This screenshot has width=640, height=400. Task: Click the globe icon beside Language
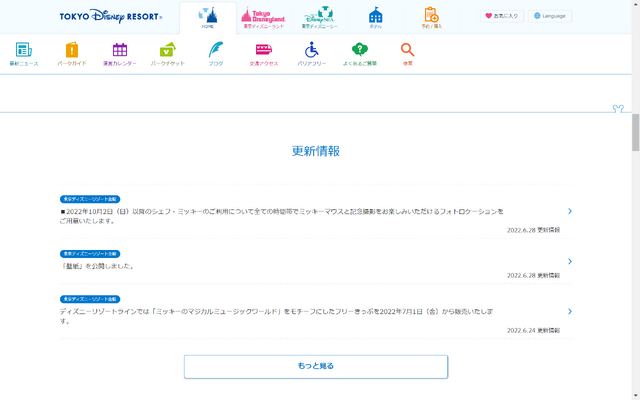(x=537, y=16)
